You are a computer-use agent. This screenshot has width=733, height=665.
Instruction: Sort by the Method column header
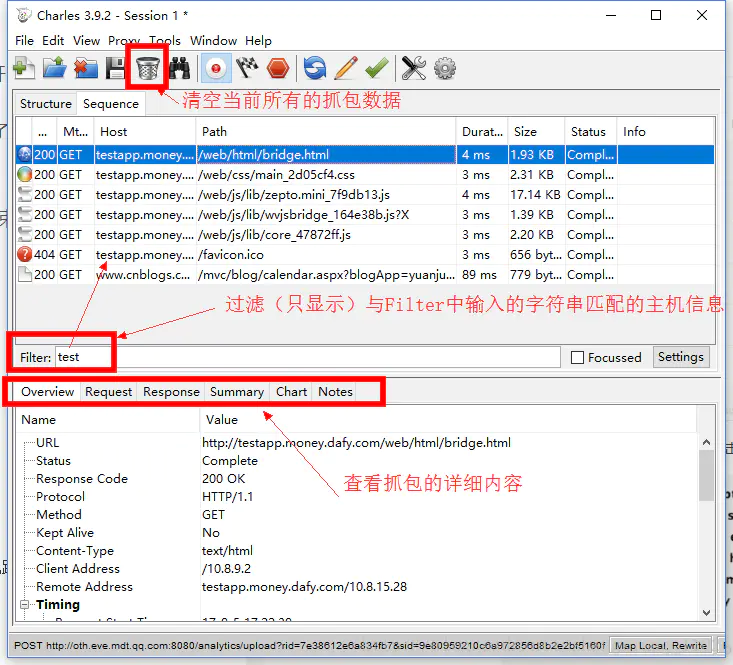(x=75, y=132)
